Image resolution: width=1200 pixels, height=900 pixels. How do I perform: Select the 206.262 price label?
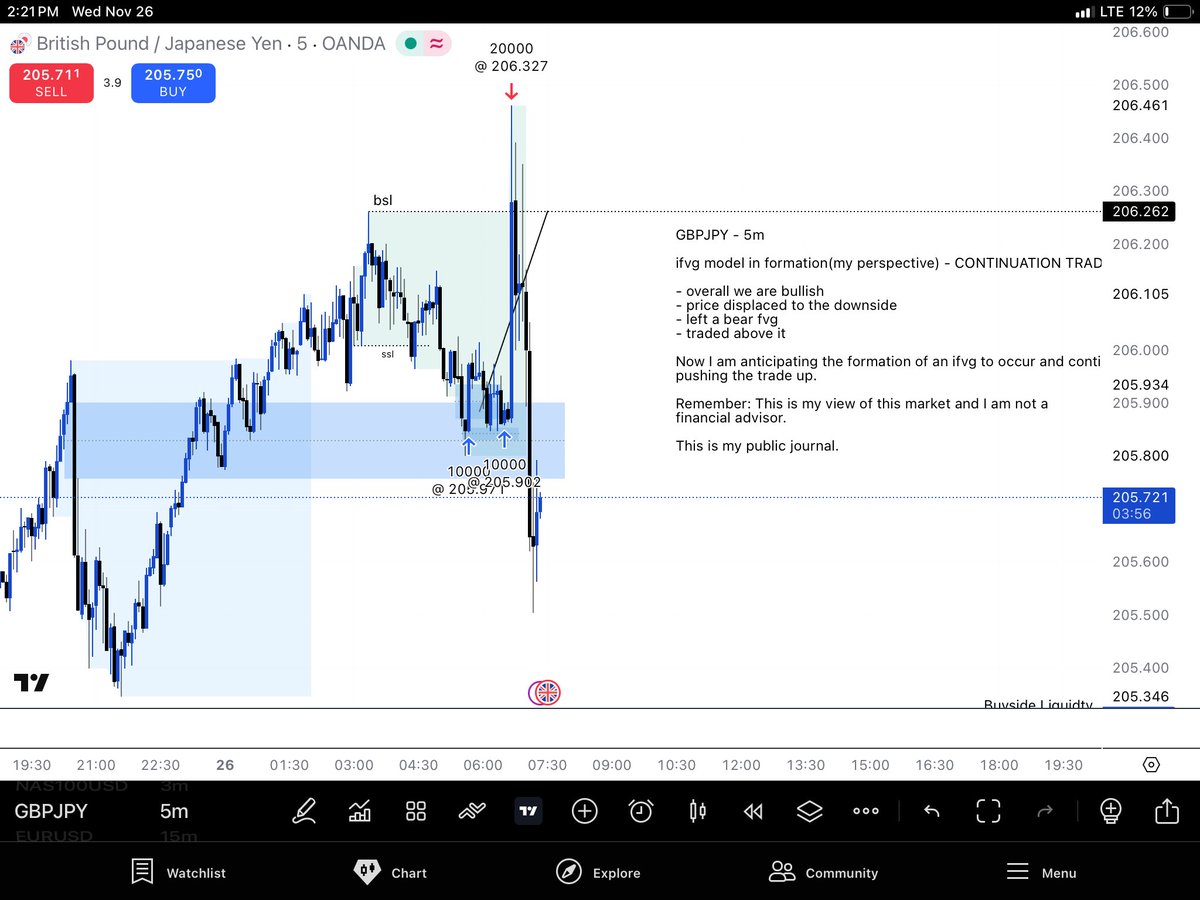point(1138,212)
